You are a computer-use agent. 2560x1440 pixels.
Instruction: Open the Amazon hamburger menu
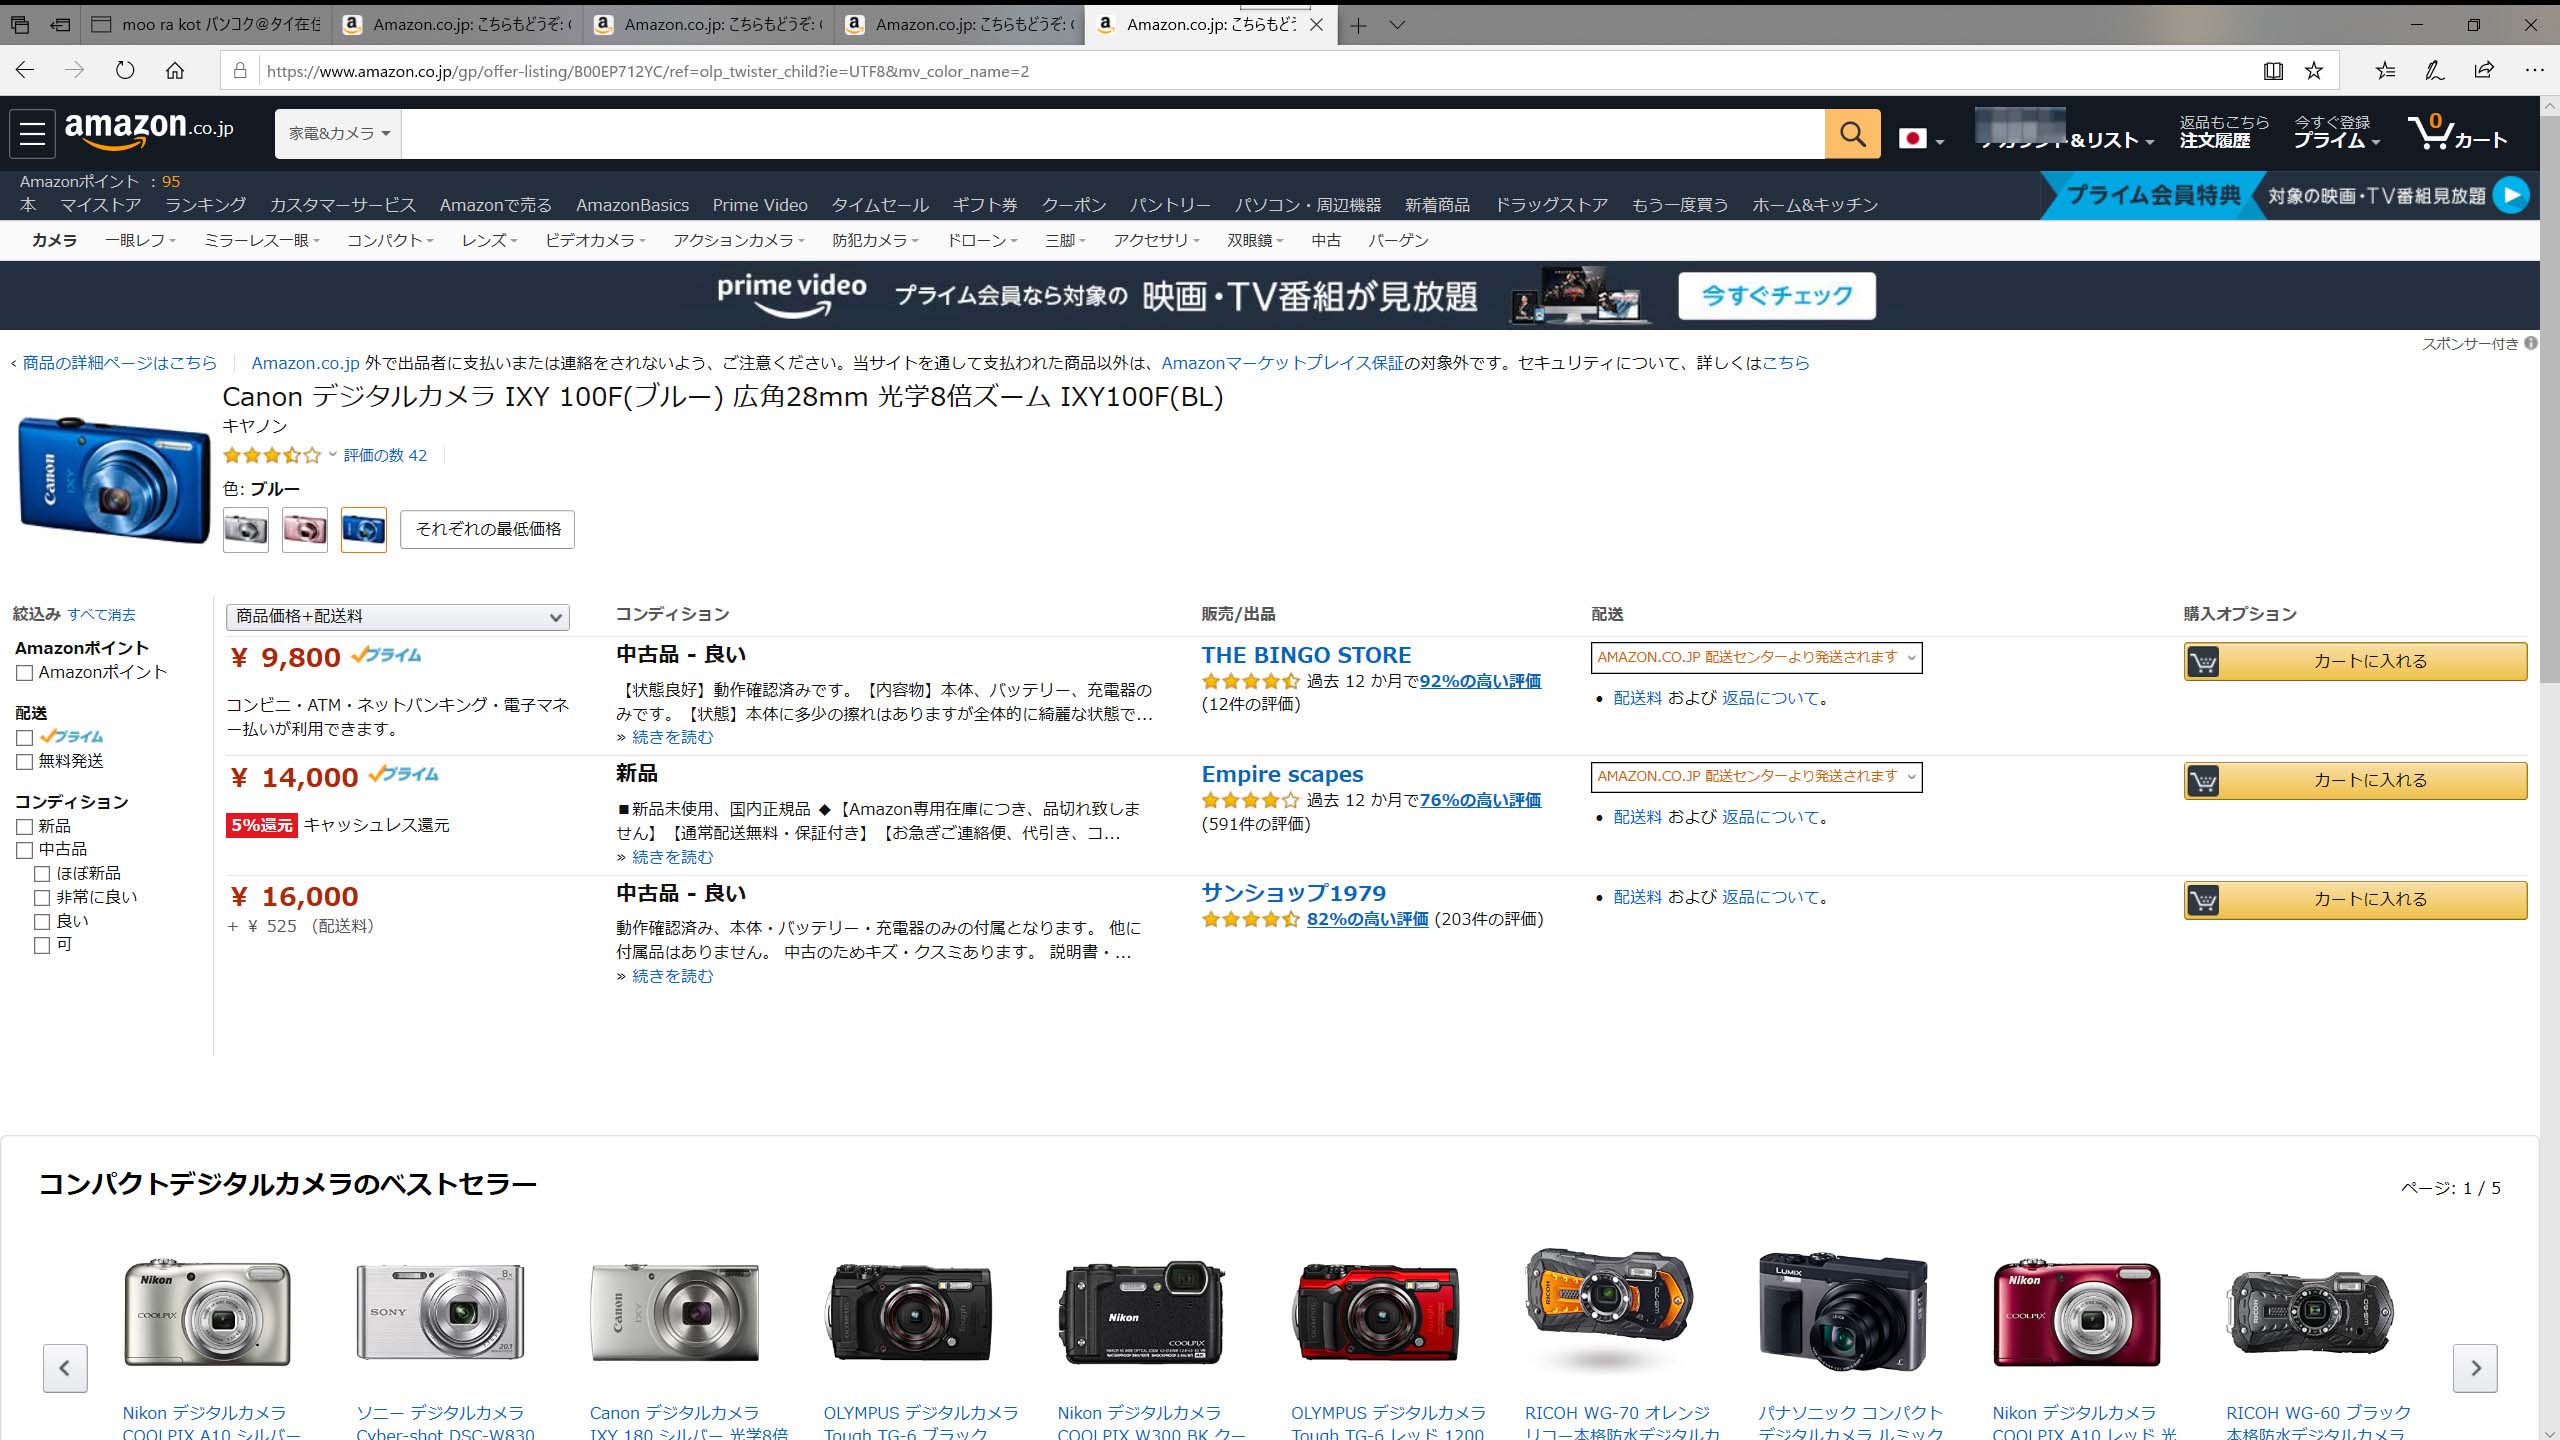click(32, 133)
